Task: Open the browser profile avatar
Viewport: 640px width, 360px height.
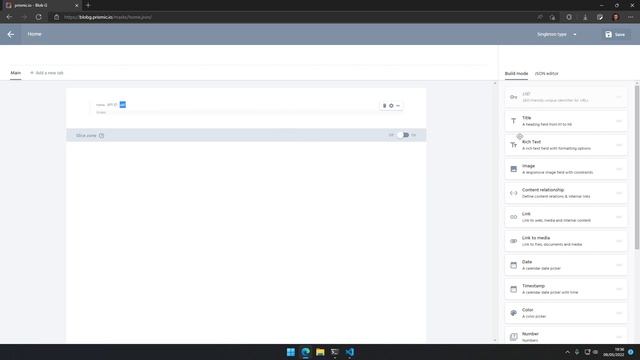Action: (616, 17)
